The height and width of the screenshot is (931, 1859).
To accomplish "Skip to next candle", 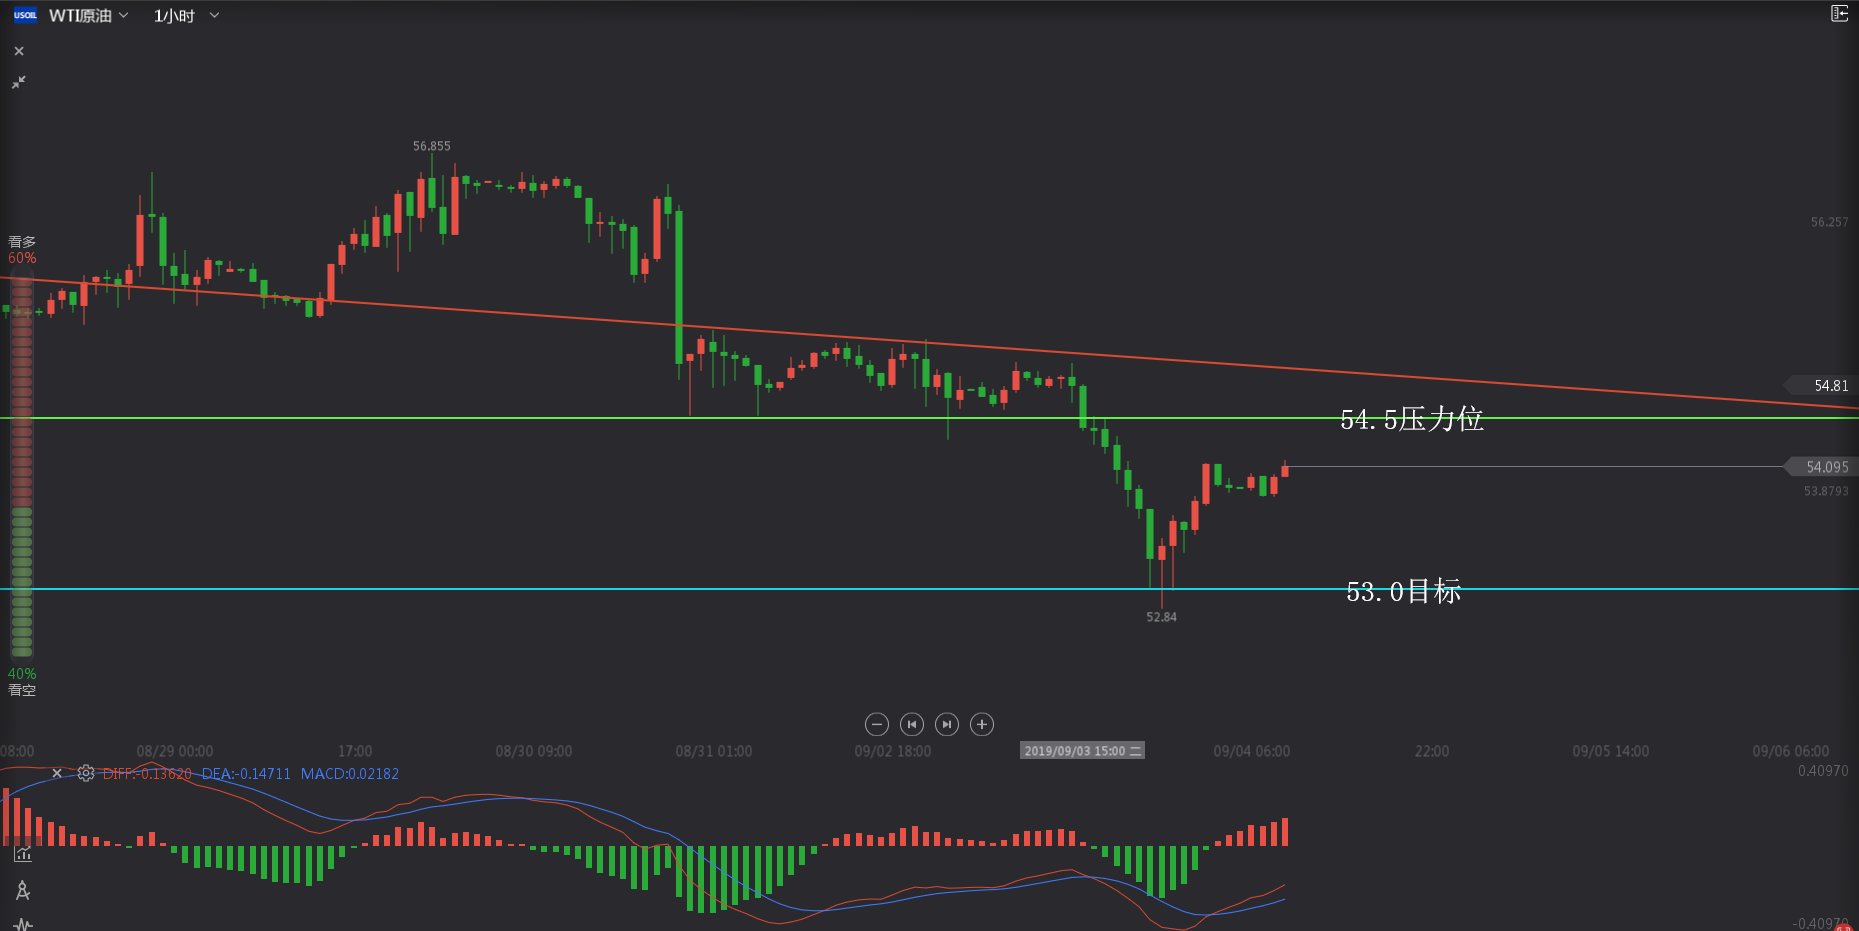I will 946,724.
